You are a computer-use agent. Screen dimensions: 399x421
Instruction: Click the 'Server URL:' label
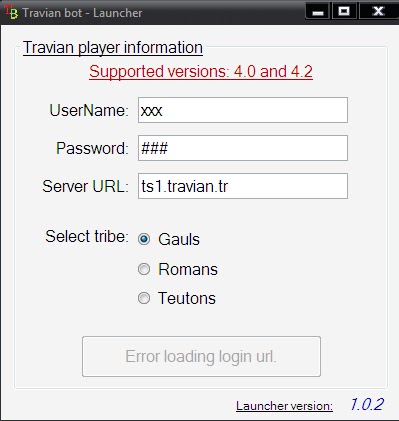pyautogui.click(x=85, y=186)
